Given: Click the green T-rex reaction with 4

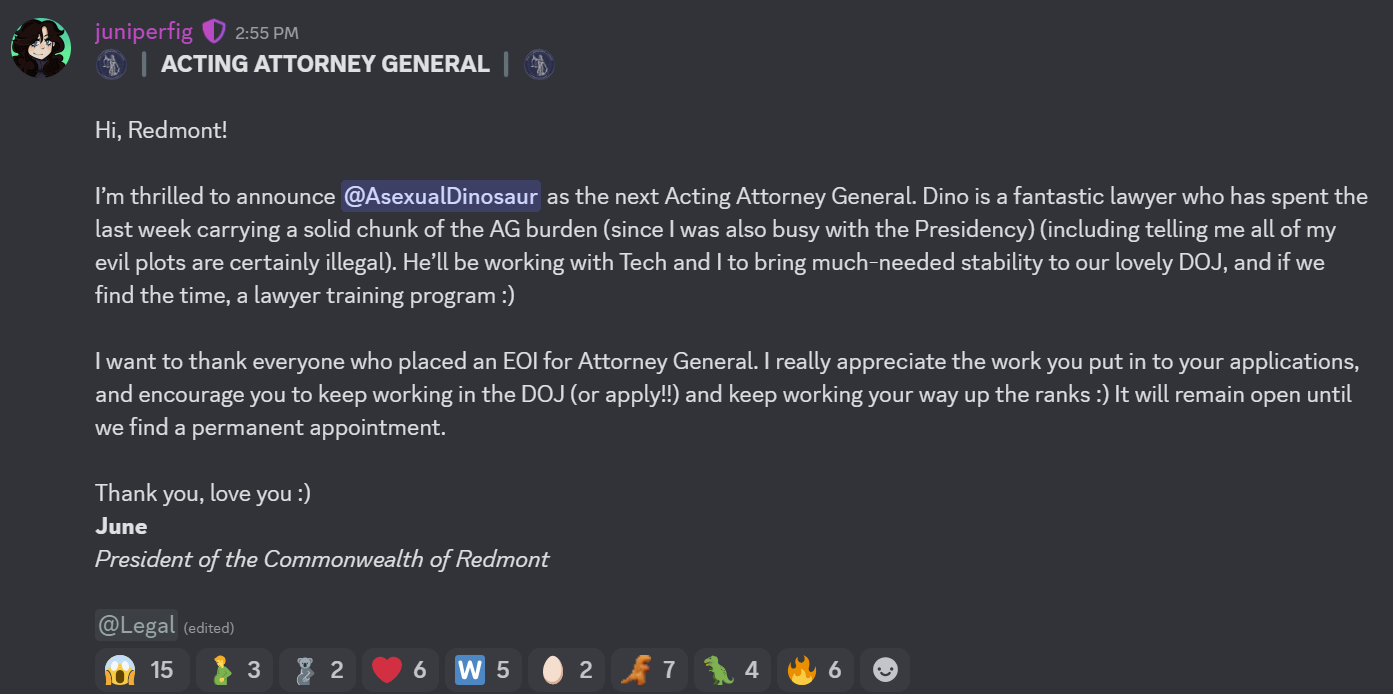Looking at the screenshot, I should pyautogui.click(x=731, y=670).
